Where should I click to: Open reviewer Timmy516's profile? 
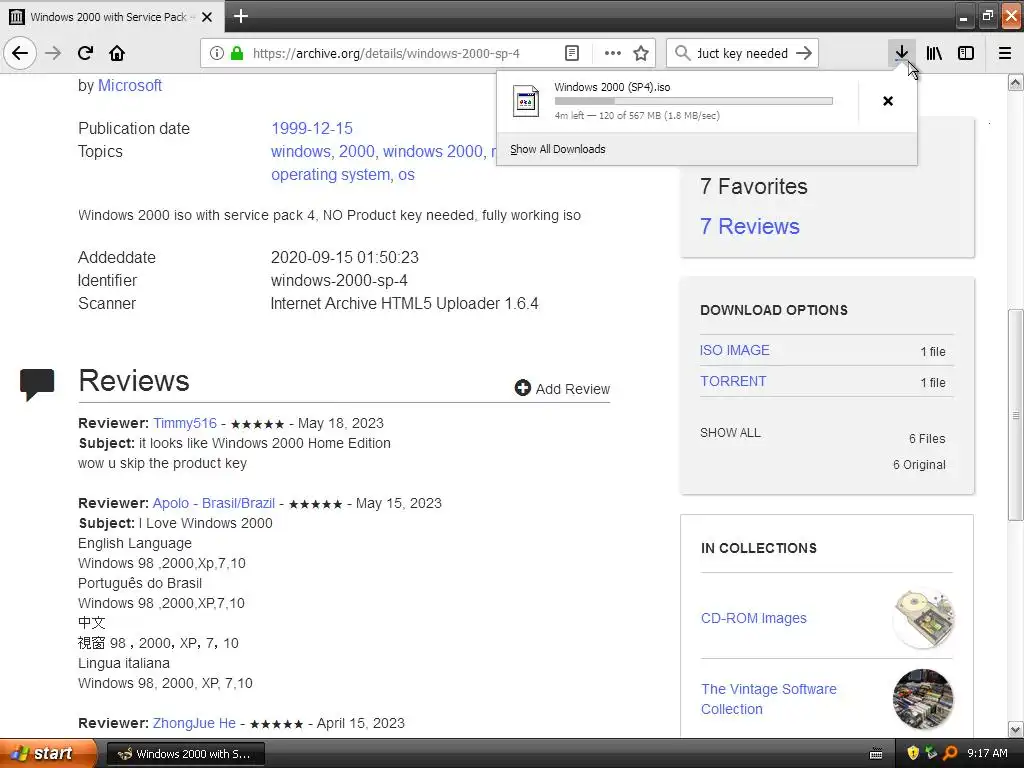[x=185, y=423]
